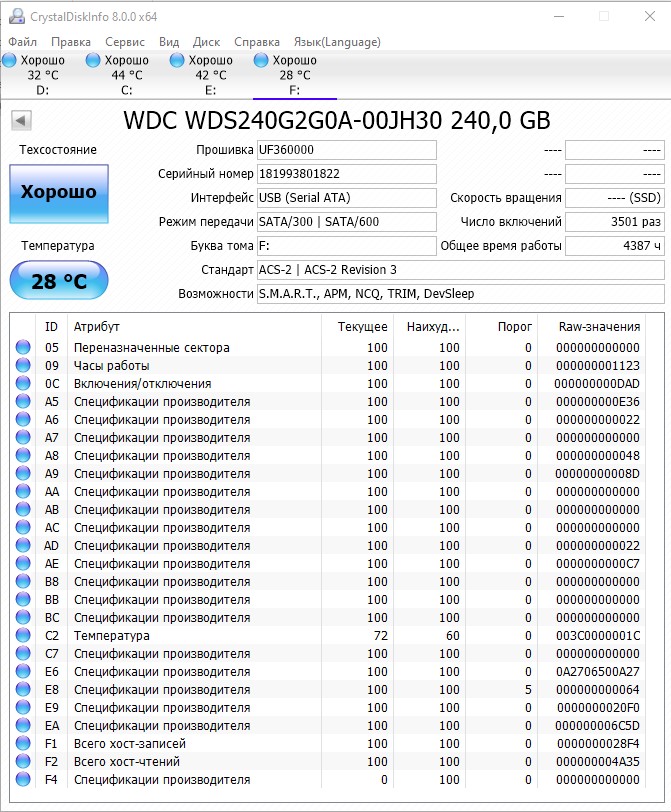Click the 28 °C temperature button
The image size is (671, 812).
click(x=59, y=281)
